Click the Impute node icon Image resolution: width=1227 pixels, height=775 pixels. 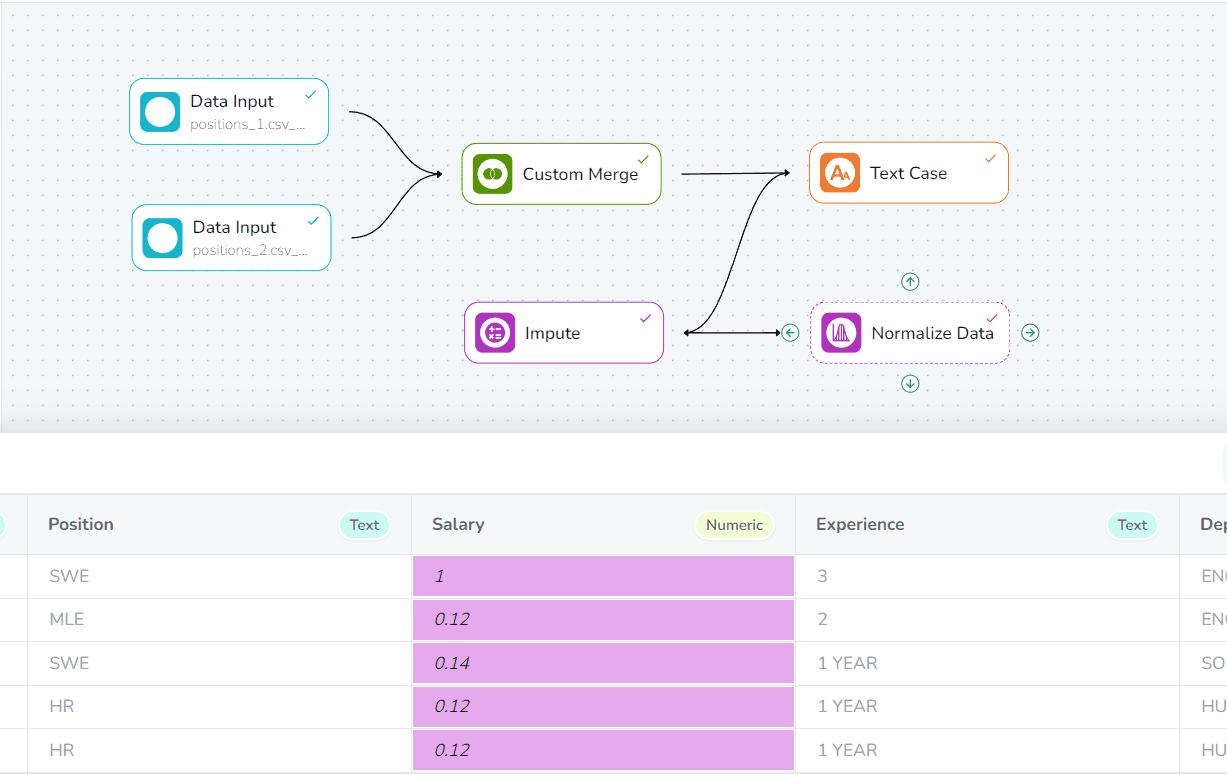(x=495, y=332)
